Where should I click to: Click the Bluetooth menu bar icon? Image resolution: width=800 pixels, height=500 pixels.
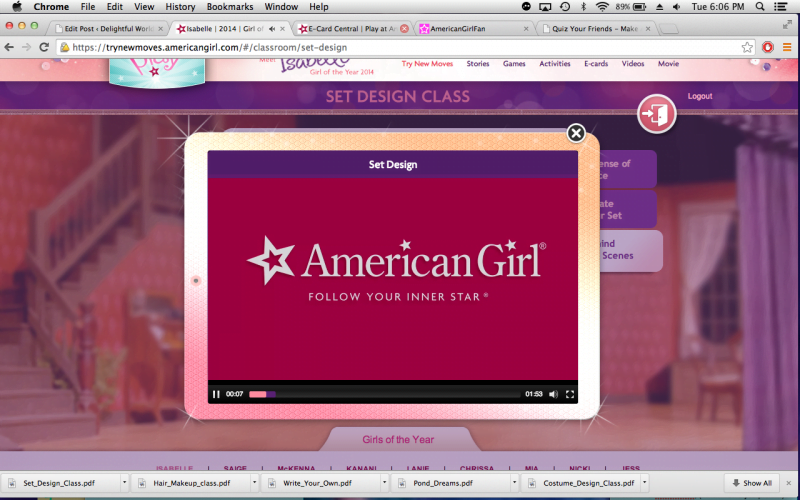pyautogui.click(x=584, y=7)
